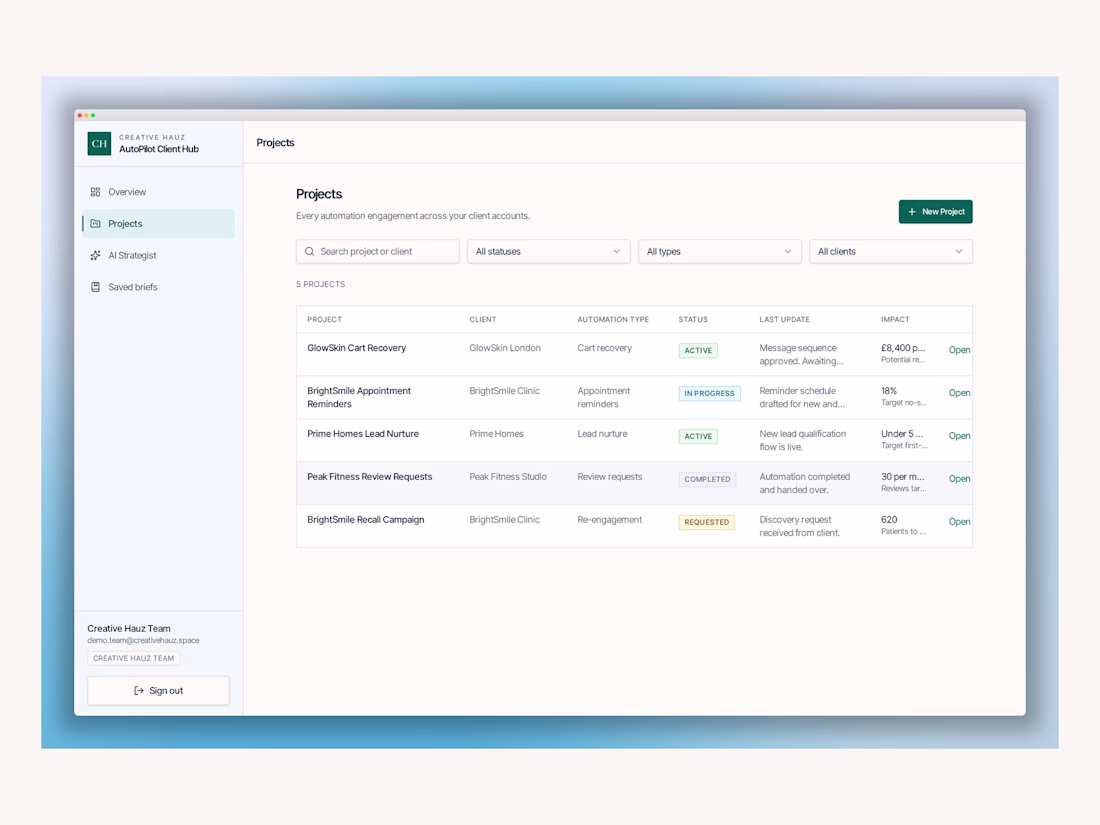Click the Peak Fitness Studio client cell
This screenshot has width=1100, height=825.
coord(508,477)
